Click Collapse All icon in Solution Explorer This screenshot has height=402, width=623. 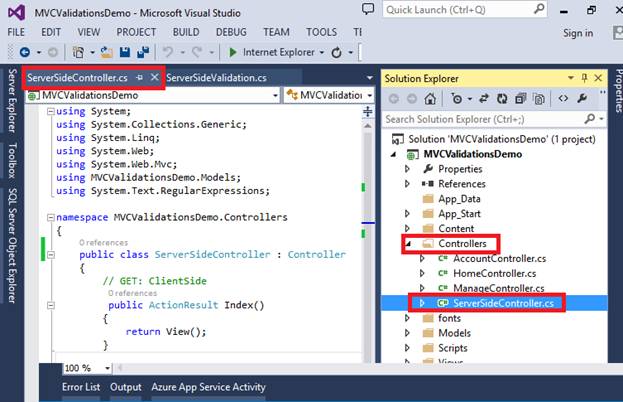click(520, 99)
